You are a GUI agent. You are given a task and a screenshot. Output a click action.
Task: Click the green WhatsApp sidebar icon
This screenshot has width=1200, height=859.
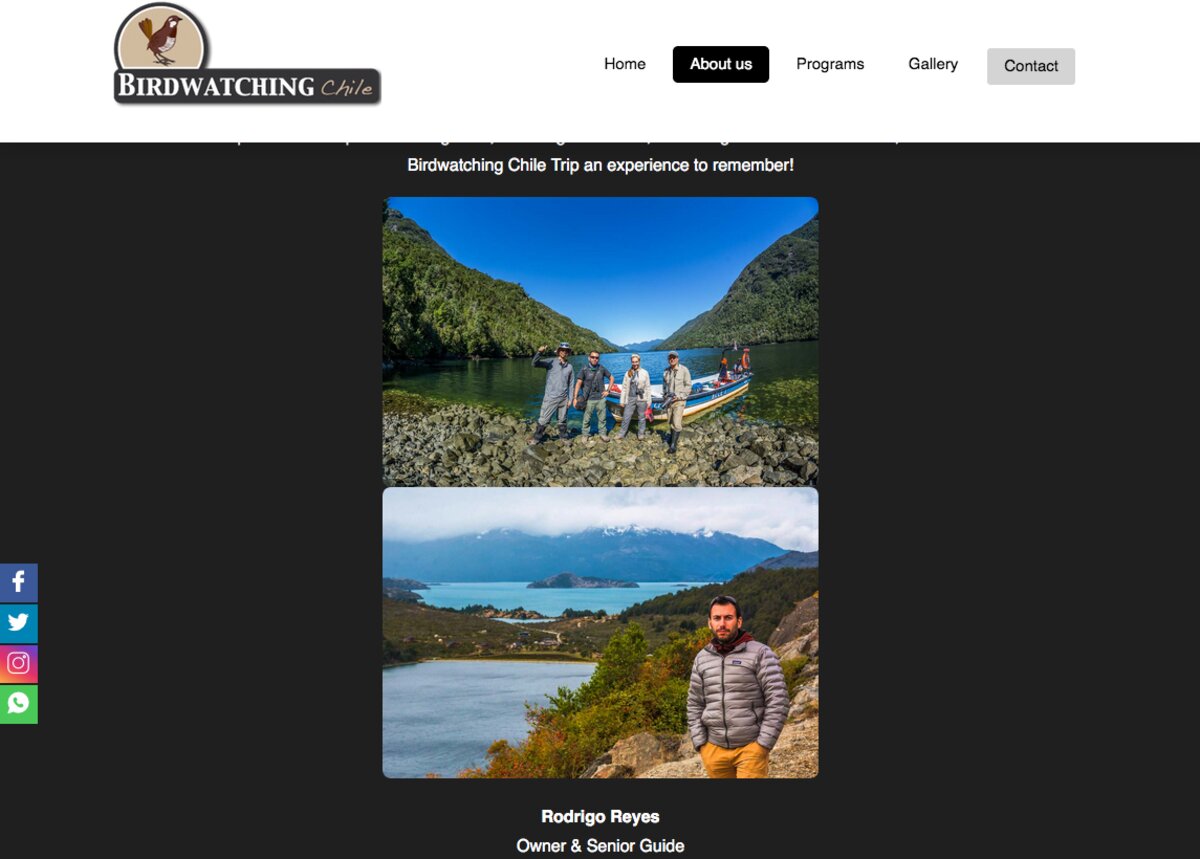(18, 704)
